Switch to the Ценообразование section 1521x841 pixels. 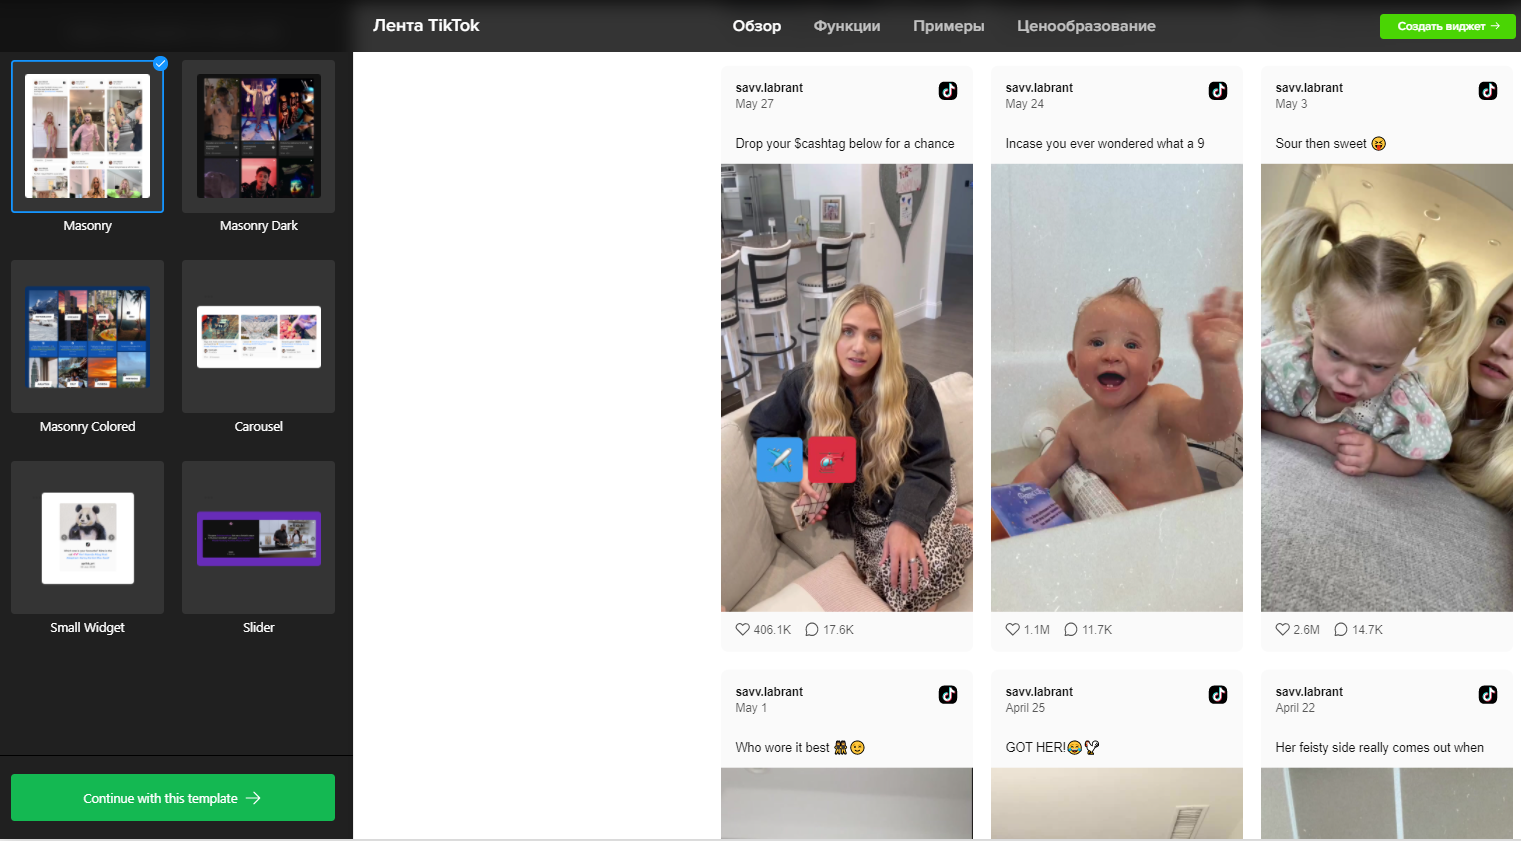(x=1086, y=26)
